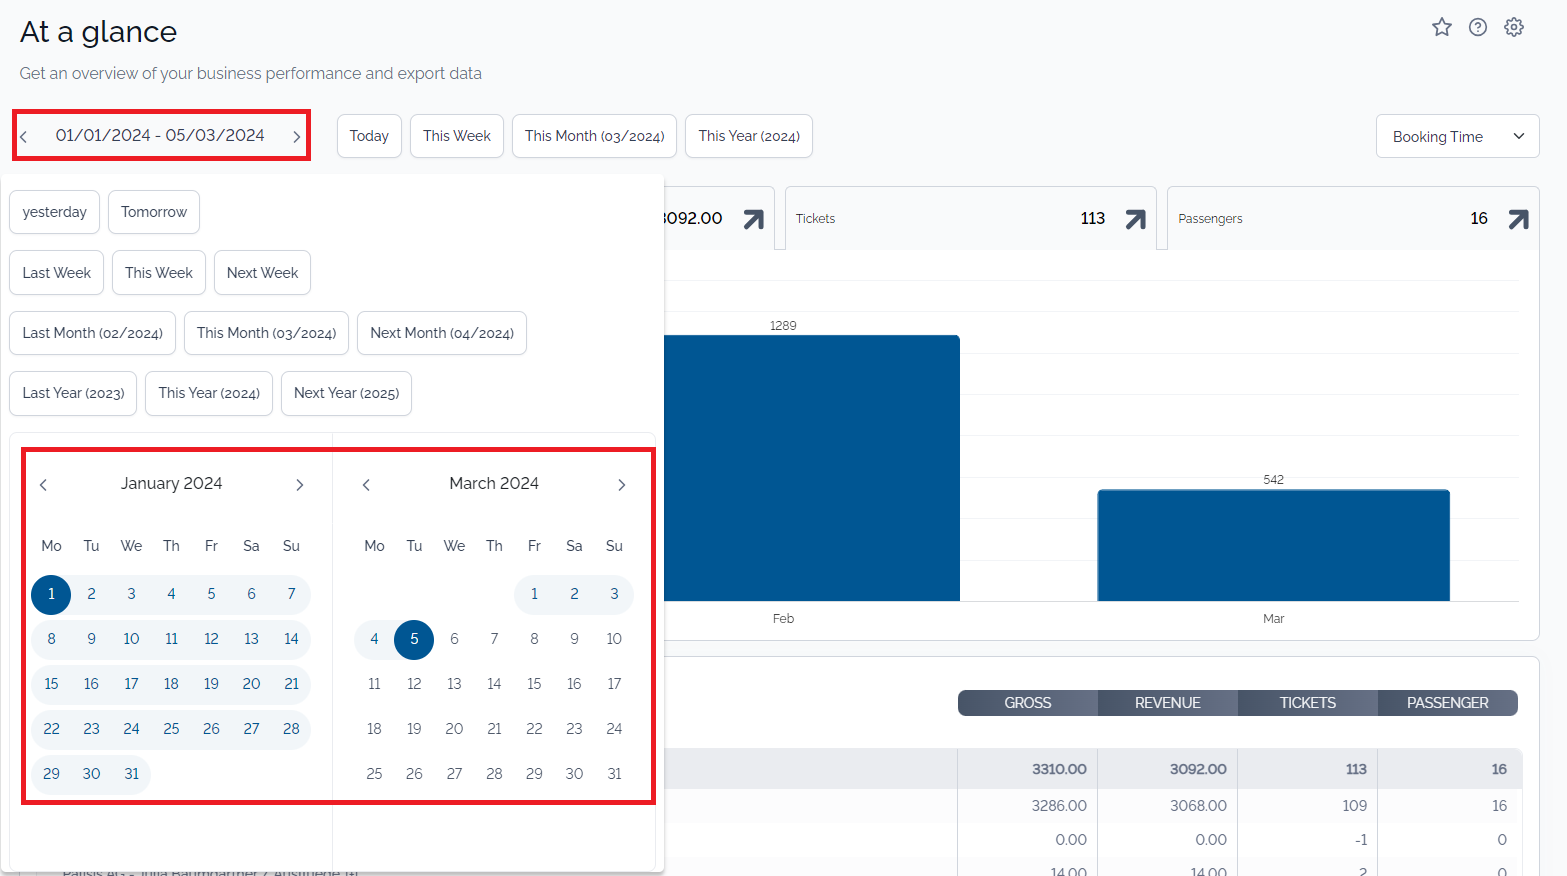
Task: Click the help question mark icon
Action: 1477,27
